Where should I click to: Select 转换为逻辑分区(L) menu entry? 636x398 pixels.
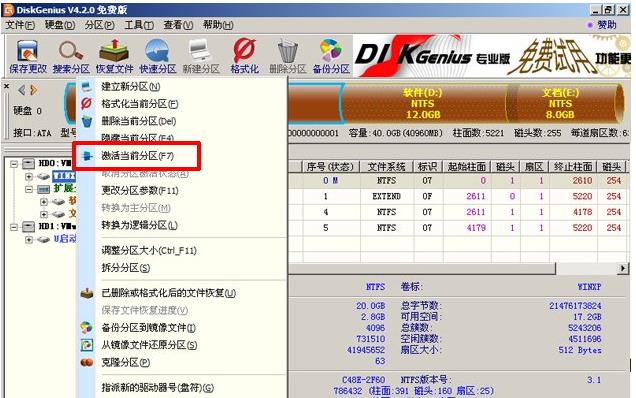(183, 225)
